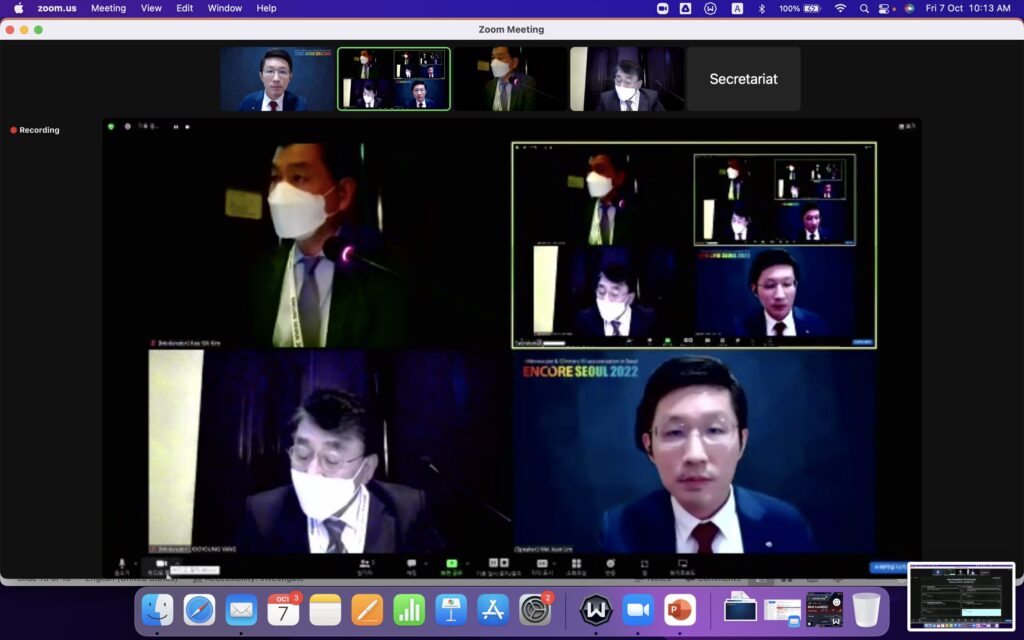Screen dimensions: 1024x640
Task: Open the Zoom chat panel
Action: click(411, 566)
